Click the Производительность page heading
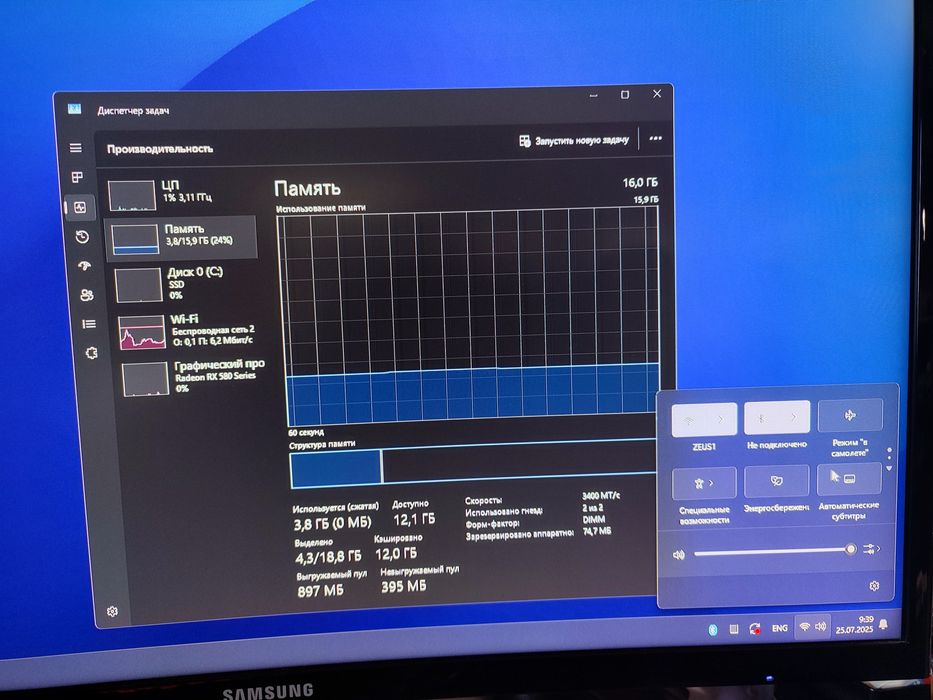This screenshot has width=933, height=700. pyautogui.click(x=159, y=149)
